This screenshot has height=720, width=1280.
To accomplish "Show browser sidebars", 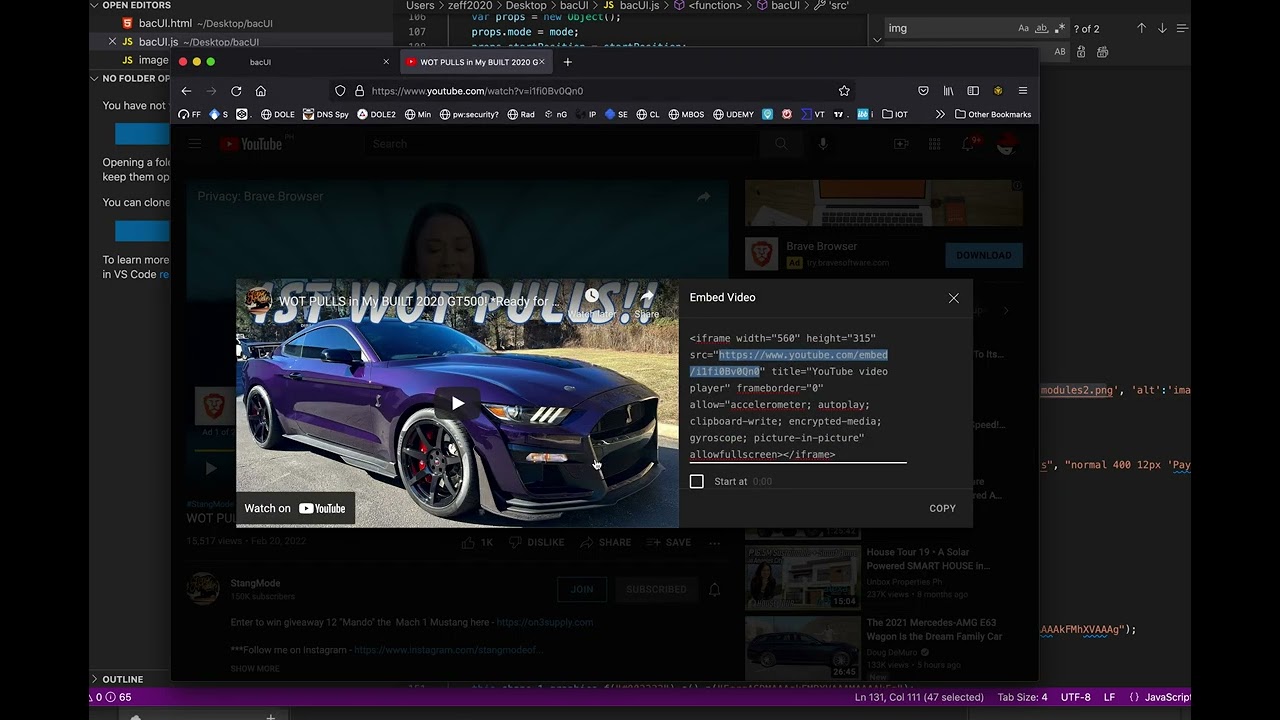I will [973, 91].
